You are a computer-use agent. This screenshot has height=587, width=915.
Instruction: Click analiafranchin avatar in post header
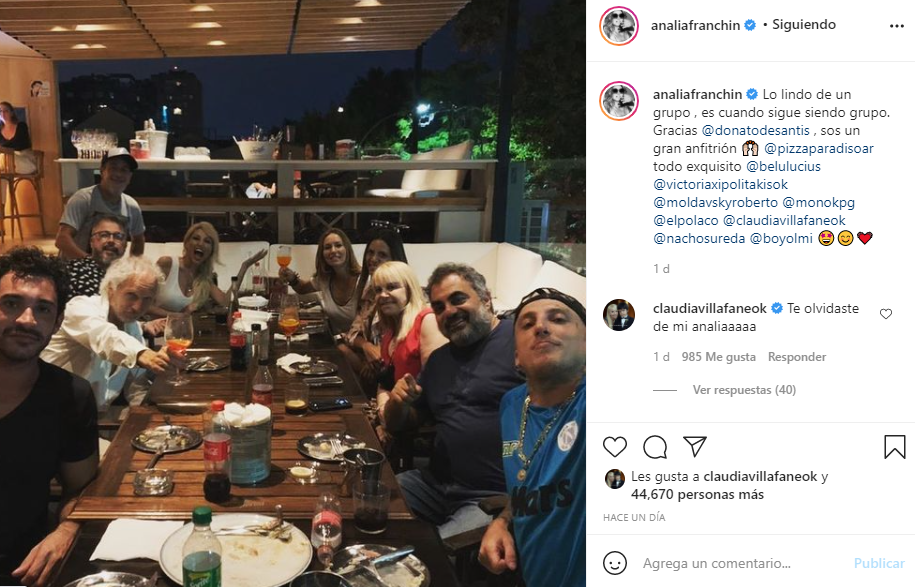pos(619,26)
